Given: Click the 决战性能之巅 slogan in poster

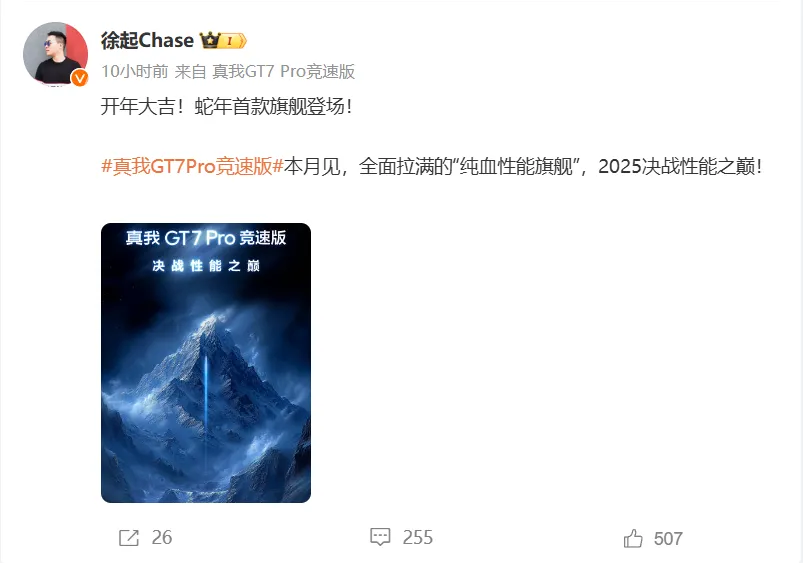Looking at the screenshot, I should pos(206,265).
